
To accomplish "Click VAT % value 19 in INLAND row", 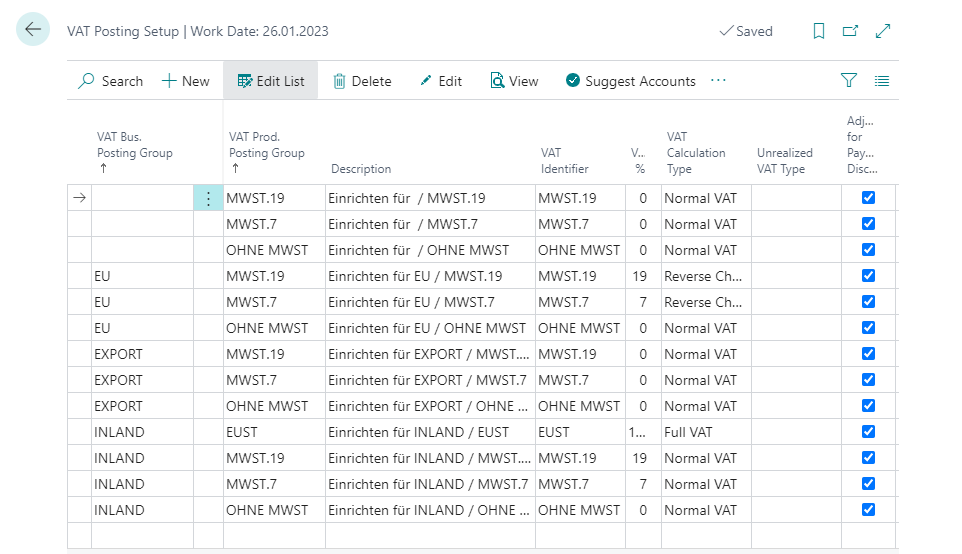I will [x=643, y=458].
